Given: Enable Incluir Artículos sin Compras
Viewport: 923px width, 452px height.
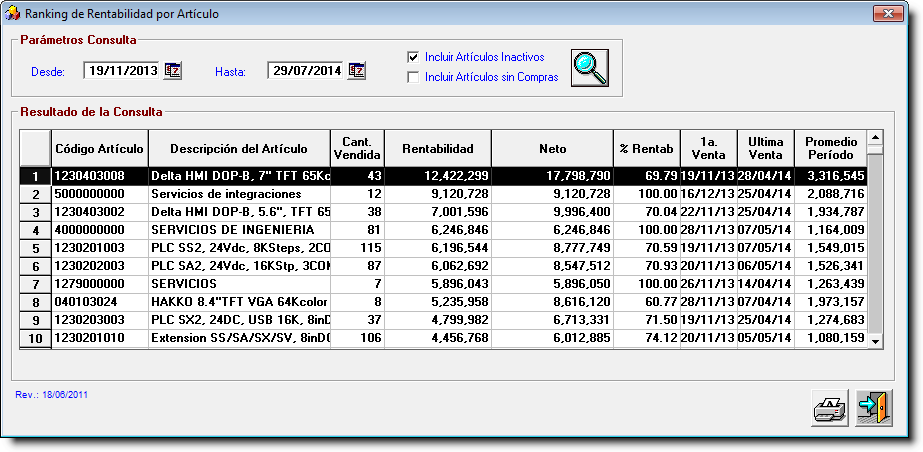Looking at the screenshot, I should pos(413,77).
